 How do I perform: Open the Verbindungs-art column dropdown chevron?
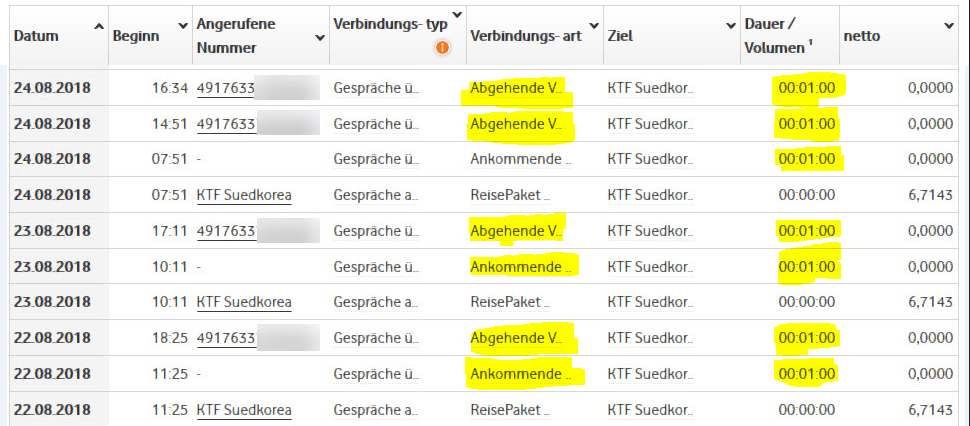[594, 25]
